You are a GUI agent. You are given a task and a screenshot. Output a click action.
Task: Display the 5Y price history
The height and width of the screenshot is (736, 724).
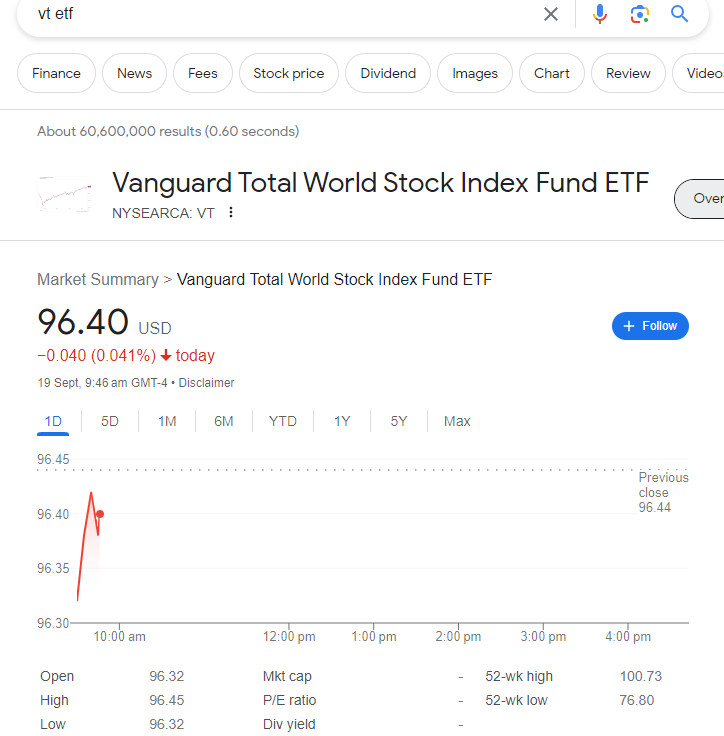click(x=399, y=421)
